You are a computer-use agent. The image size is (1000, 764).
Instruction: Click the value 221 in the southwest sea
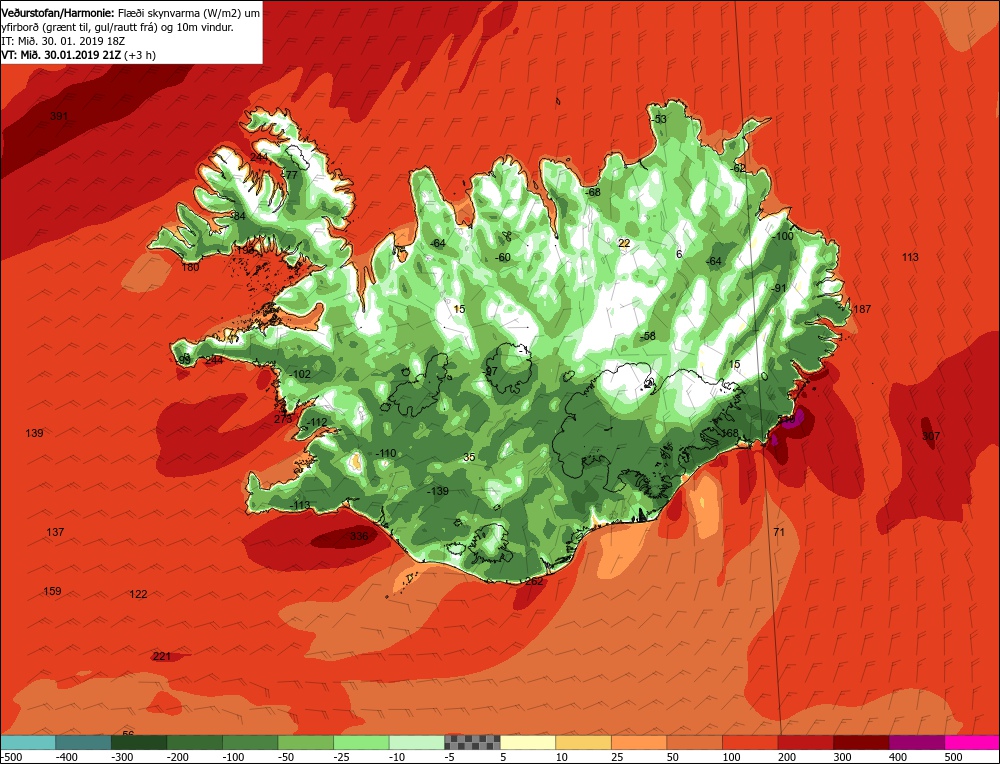162,656
